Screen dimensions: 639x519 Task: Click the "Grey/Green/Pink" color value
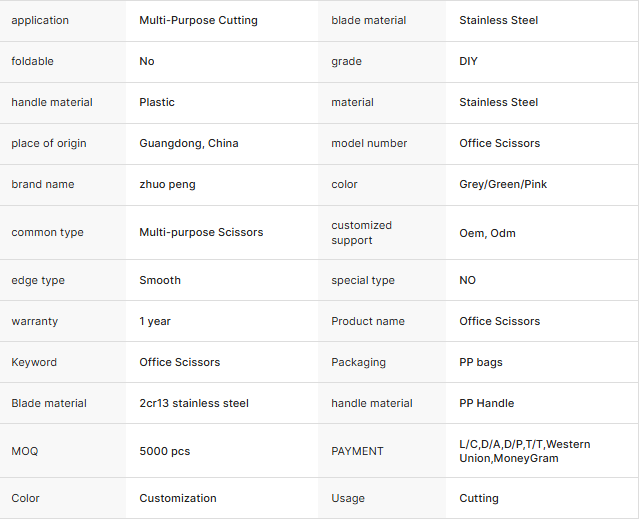[x=503, y=184]
